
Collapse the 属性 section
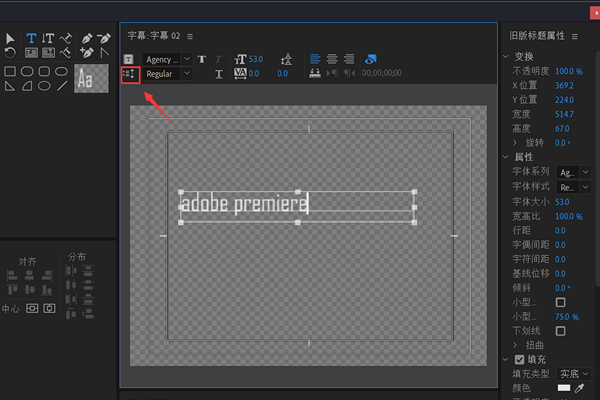[506, 157]
